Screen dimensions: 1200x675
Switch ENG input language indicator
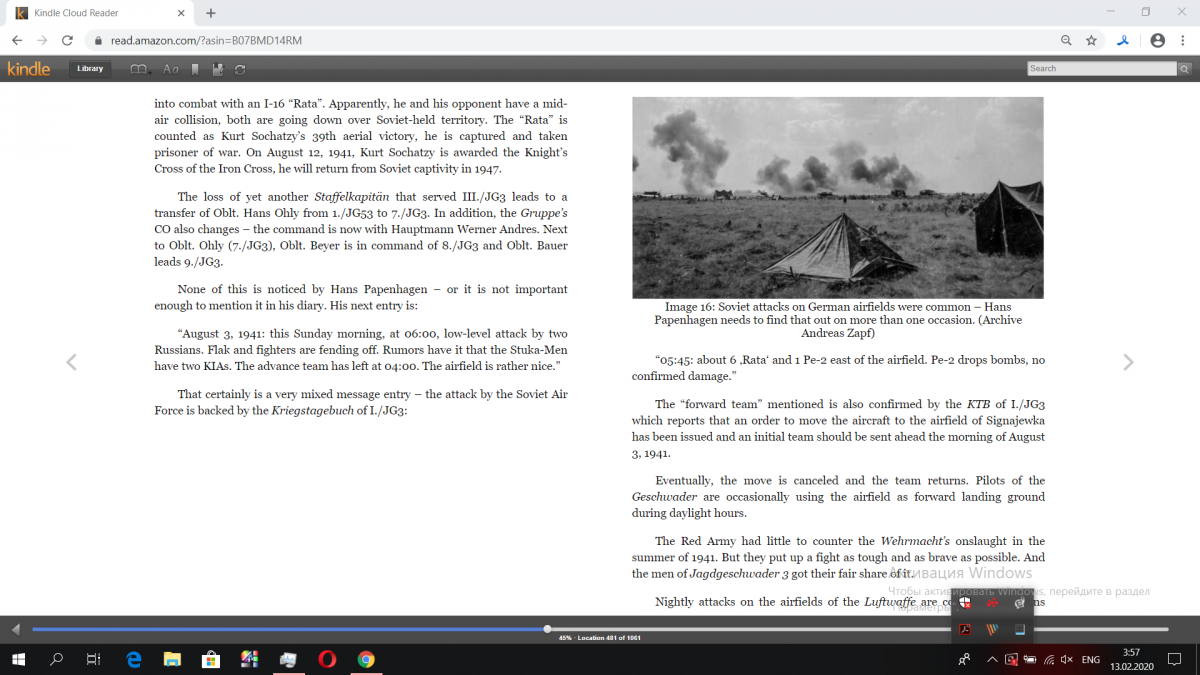[x=1091, y=660]
